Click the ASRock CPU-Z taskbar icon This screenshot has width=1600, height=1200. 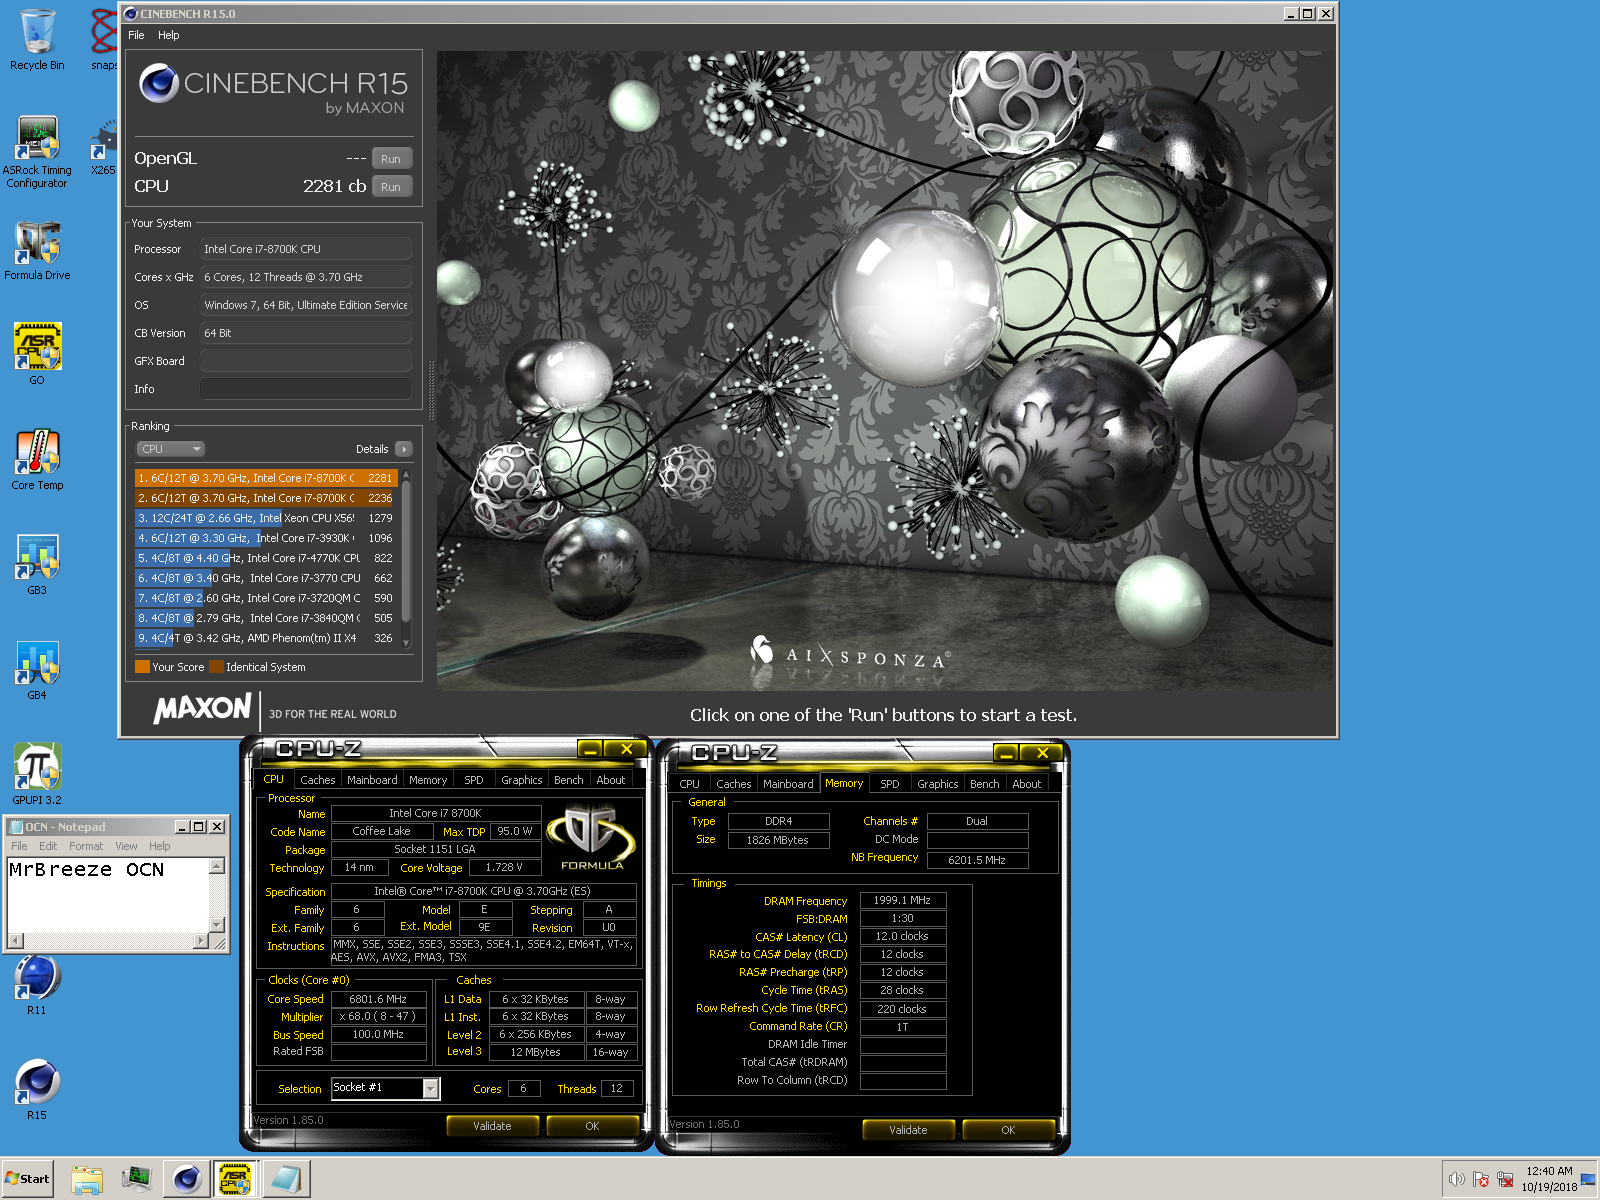point(235,1179)
